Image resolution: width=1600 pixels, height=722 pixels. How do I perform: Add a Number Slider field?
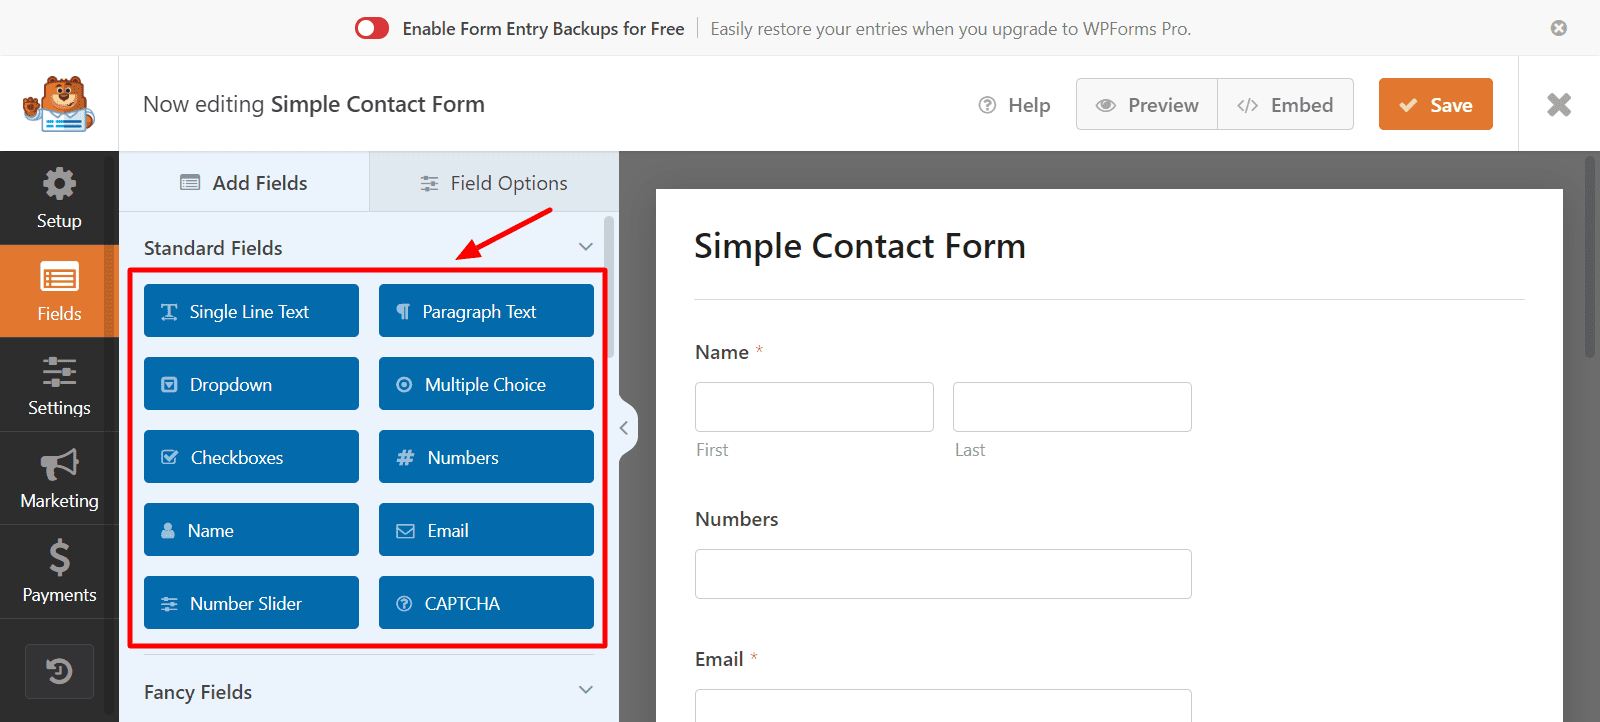(x=251, y=603)
